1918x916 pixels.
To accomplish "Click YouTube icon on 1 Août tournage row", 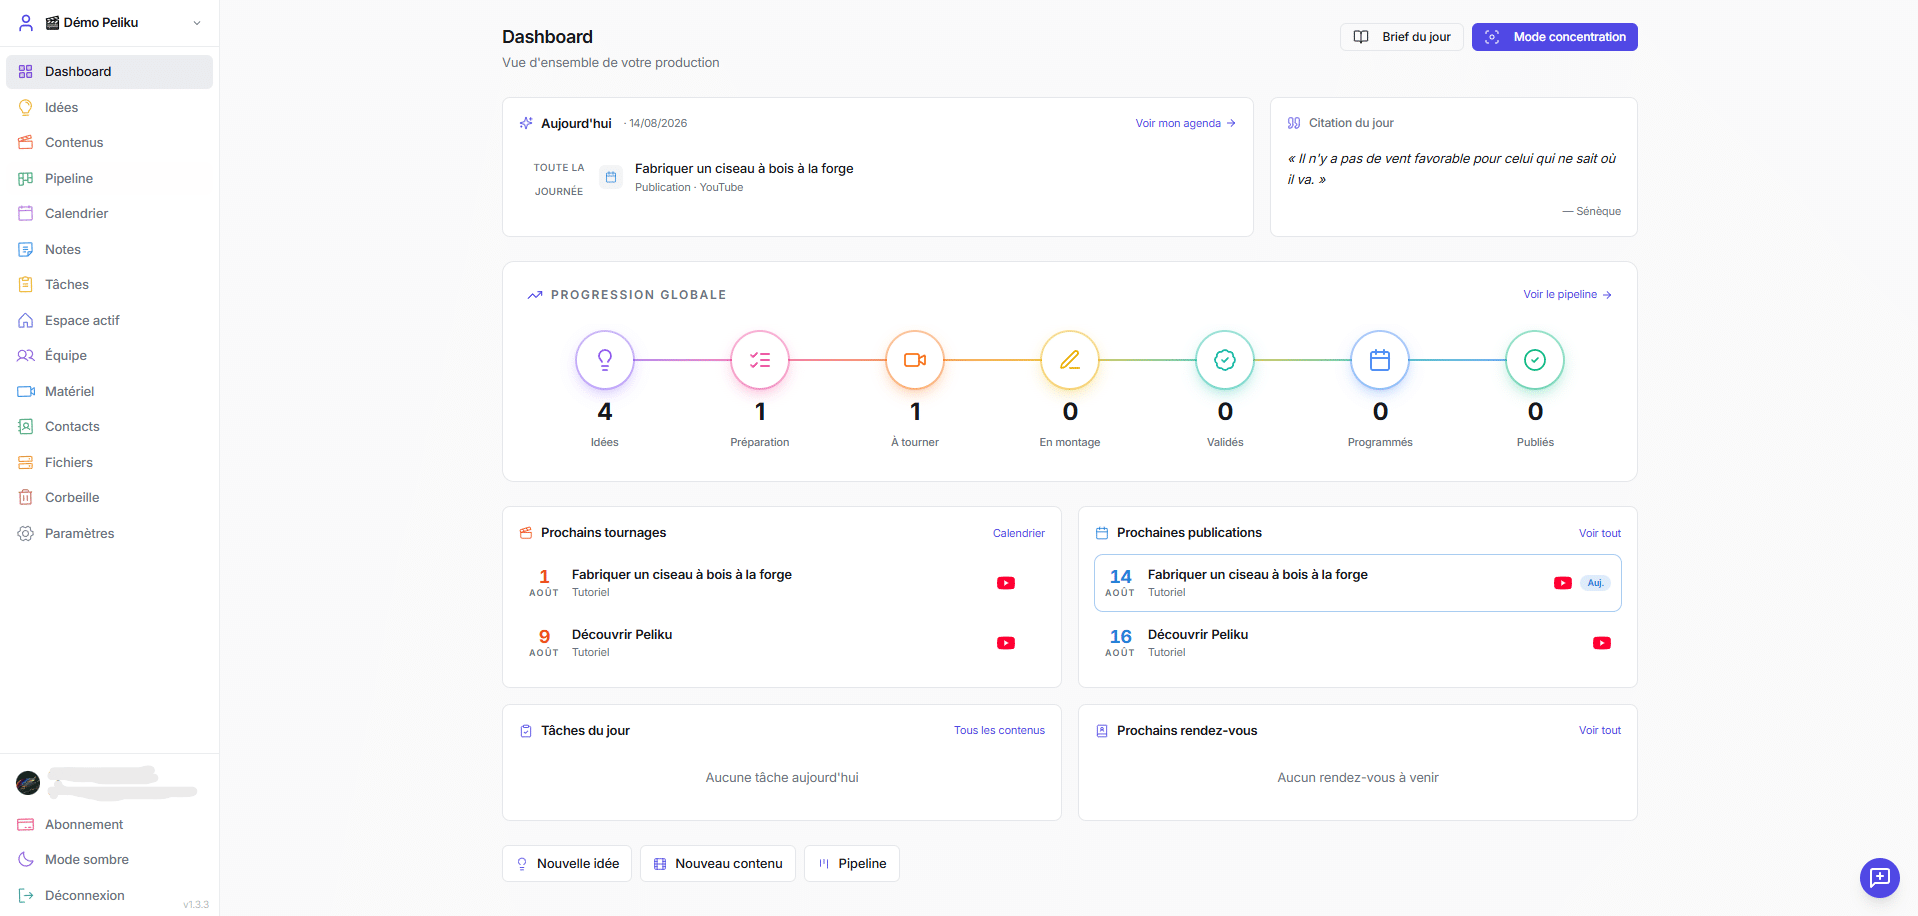I will pos(1006,583).
